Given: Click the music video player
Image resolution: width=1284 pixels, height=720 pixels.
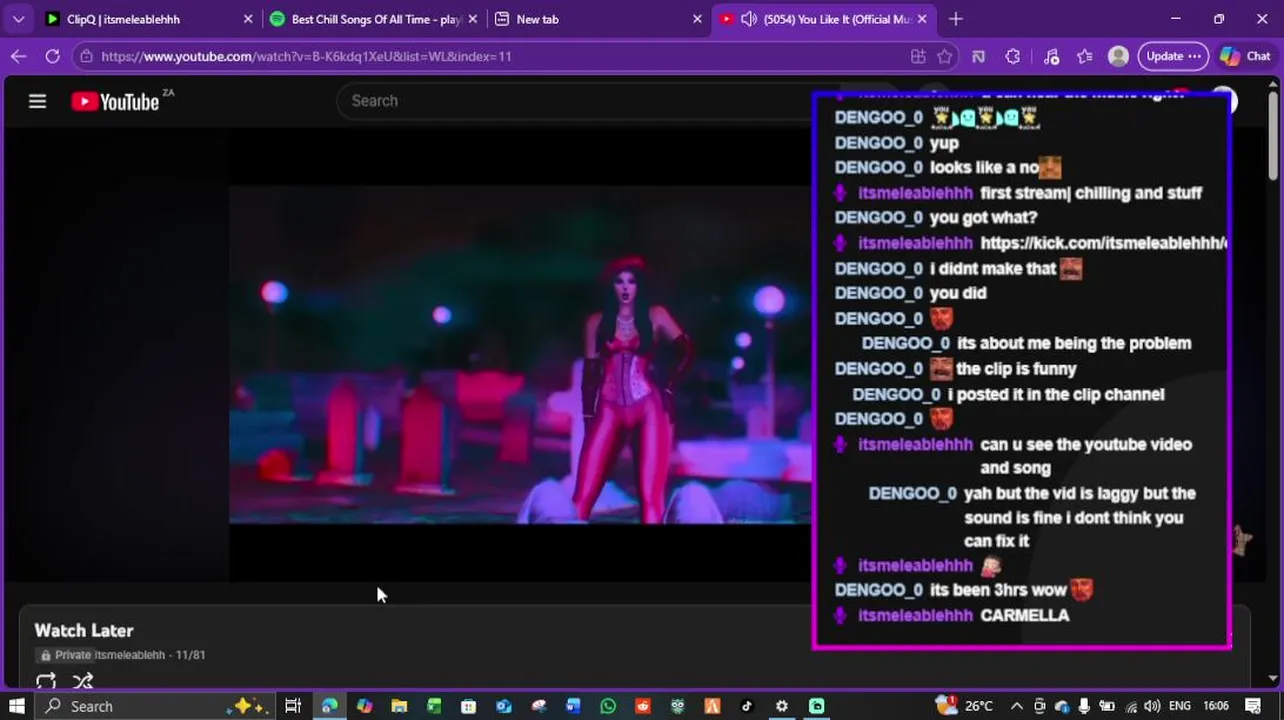Looking at the screenshot, I should click(x=520, y=354).
